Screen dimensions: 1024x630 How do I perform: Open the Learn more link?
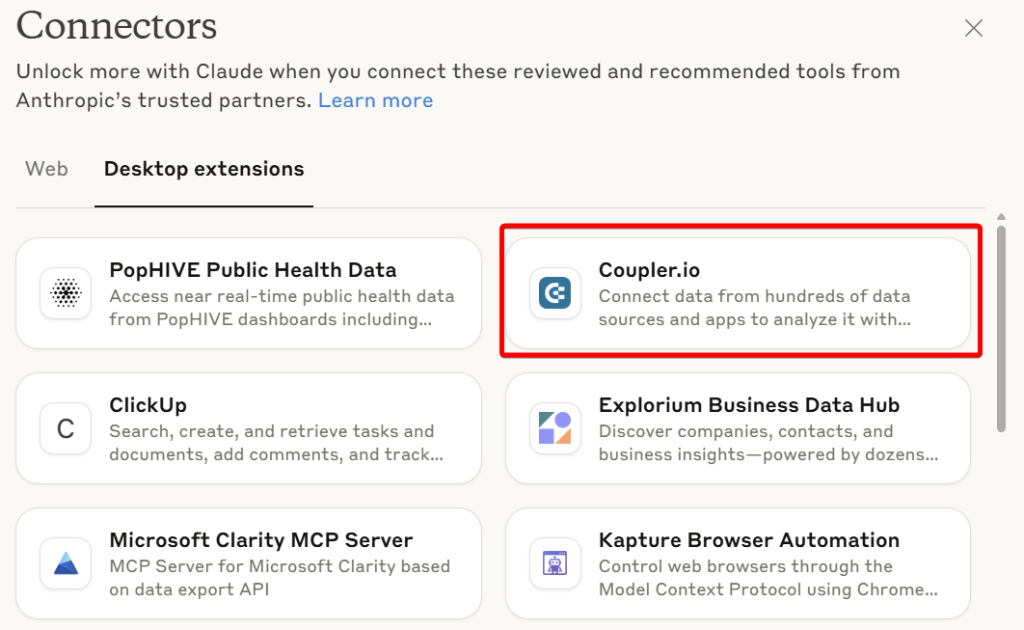click(x=376, y=101)
